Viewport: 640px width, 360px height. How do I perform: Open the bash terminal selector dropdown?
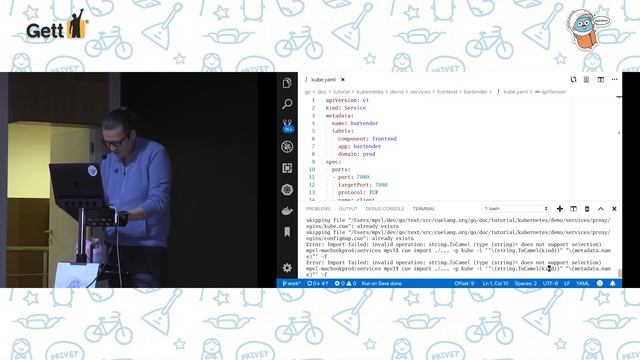[x=516, y=209]
